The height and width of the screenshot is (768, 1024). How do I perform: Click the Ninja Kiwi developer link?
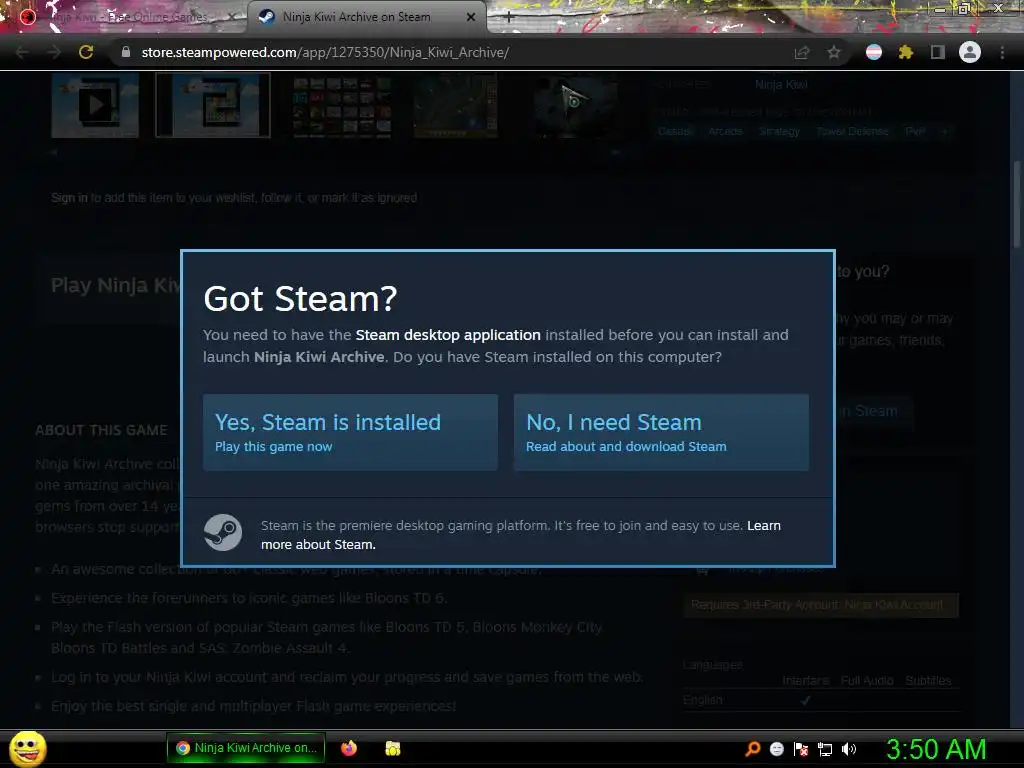point(781,84)
